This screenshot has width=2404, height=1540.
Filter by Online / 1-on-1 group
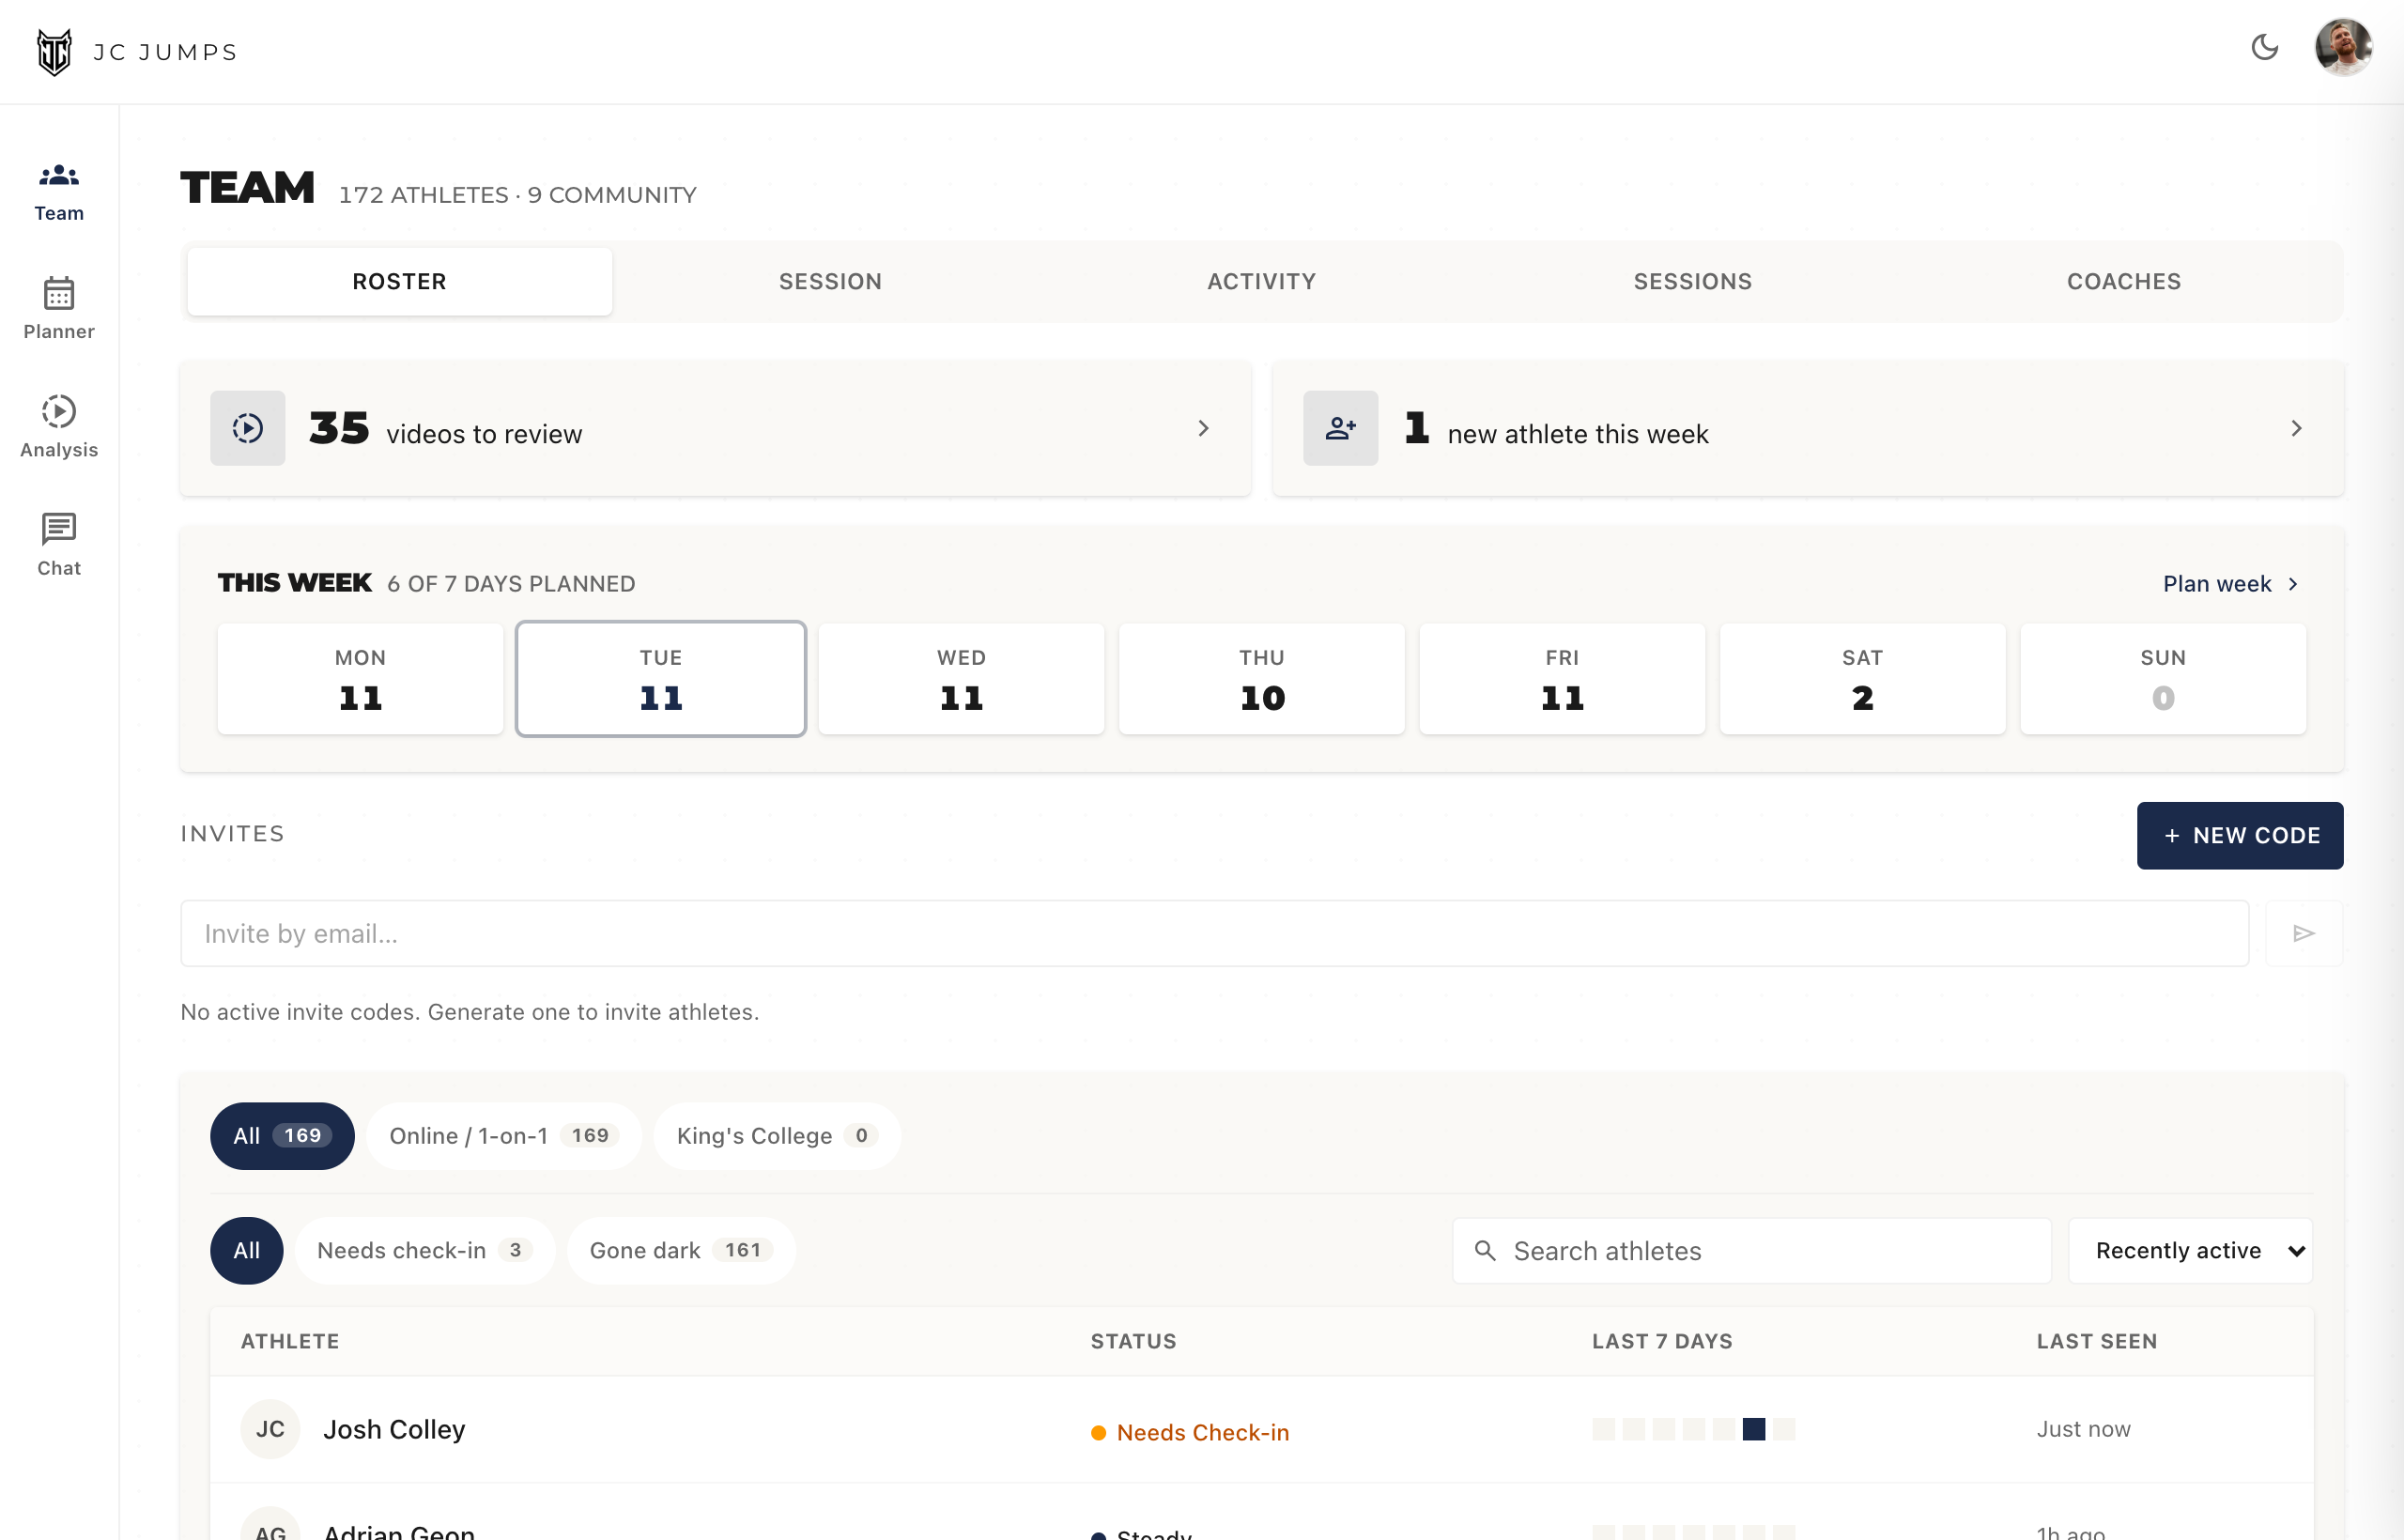tap(504, 1135)
